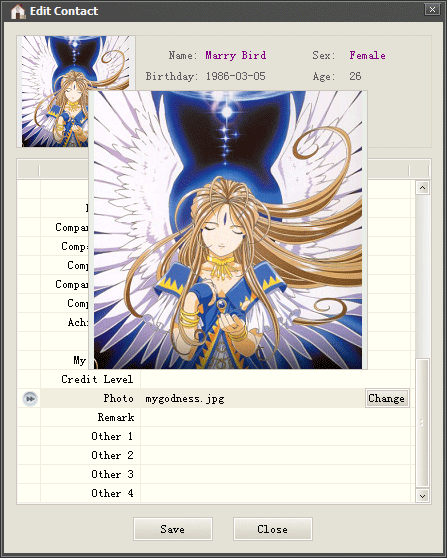Select the Credit Level value cell

[x=275, y=379]
